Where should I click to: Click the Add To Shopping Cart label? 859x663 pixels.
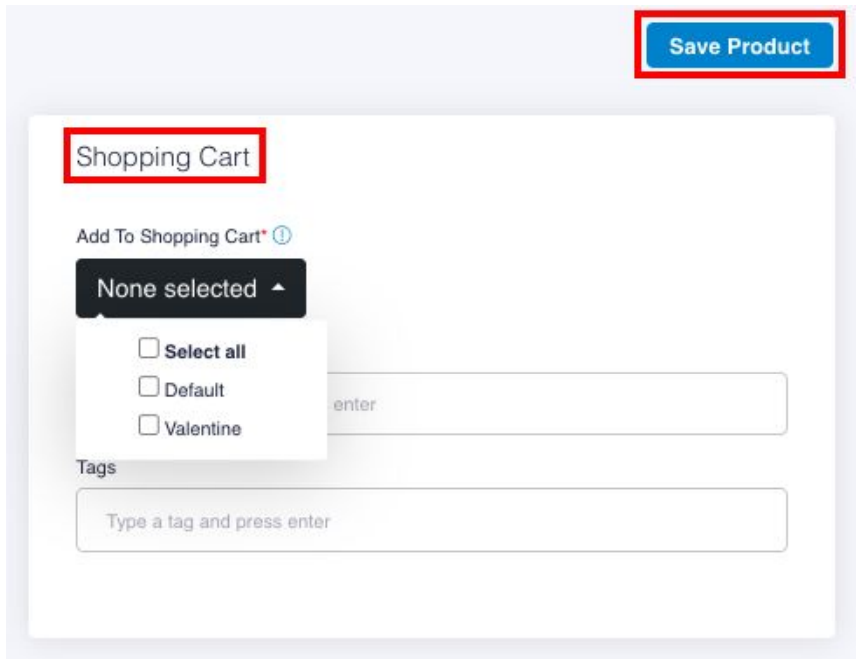168,236
